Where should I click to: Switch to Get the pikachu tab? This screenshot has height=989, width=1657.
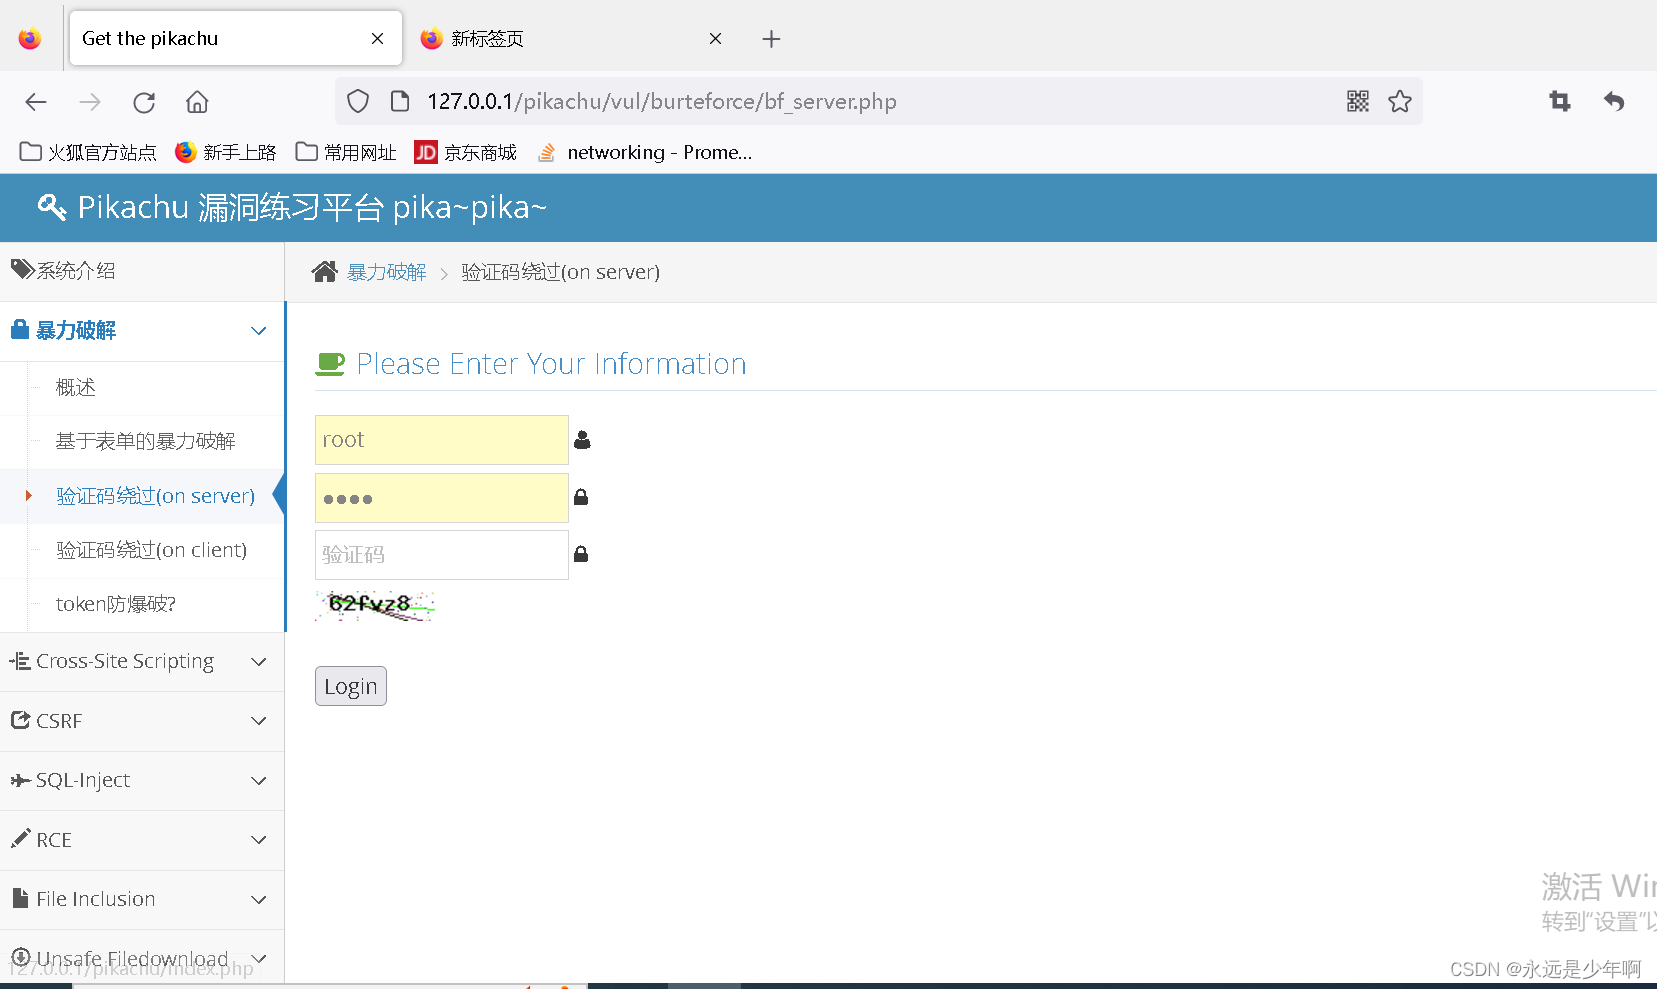click(x=236, y=38)
